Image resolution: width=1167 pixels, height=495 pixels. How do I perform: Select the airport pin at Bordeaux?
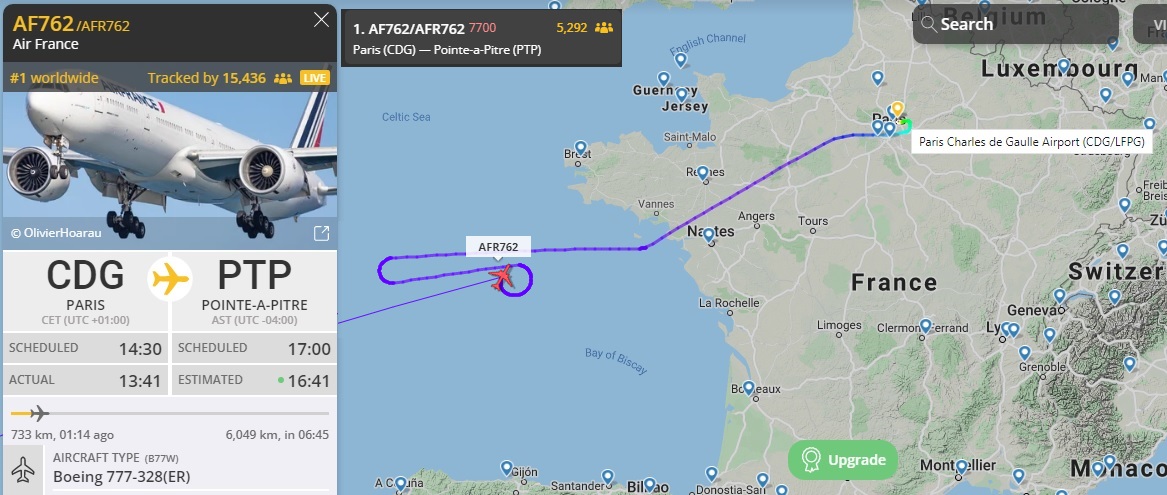pos(749,389)
